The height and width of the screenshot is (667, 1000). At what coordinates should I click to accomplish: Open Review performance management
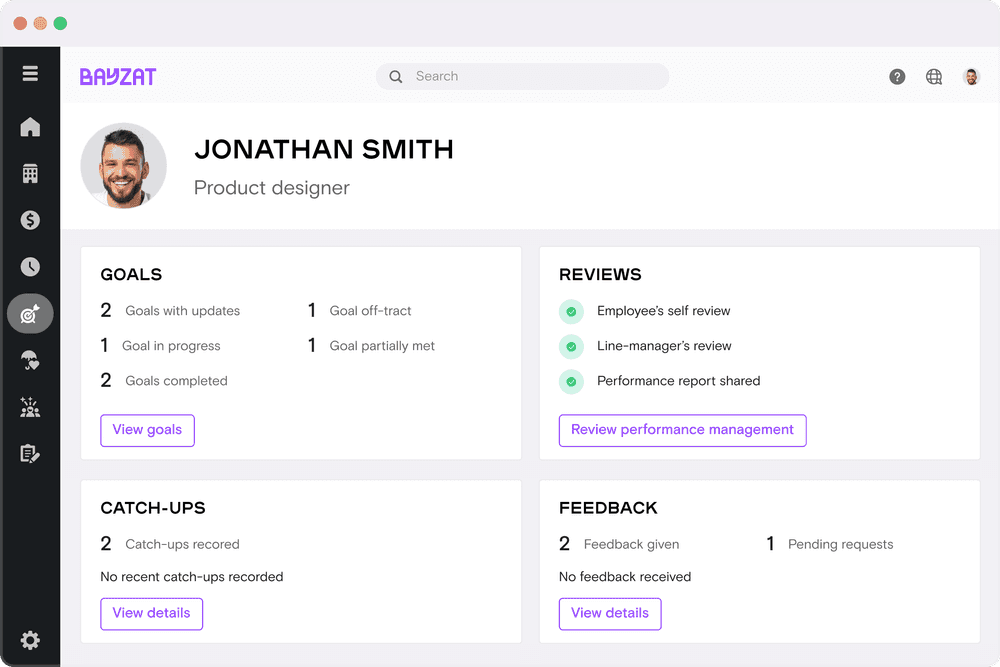coord(682,430)
